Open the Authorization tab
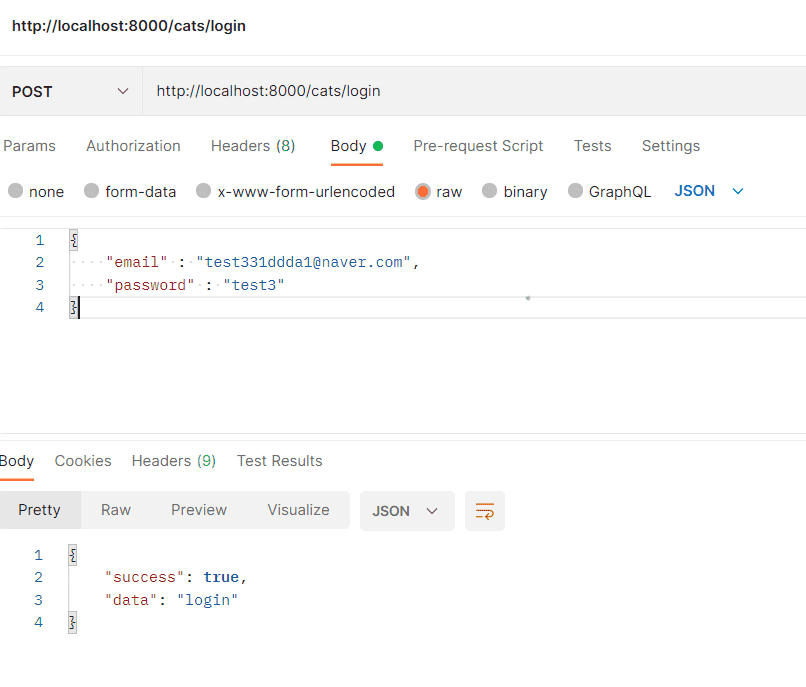The height and width of the screenshot is (687, 806). (133, 146)
